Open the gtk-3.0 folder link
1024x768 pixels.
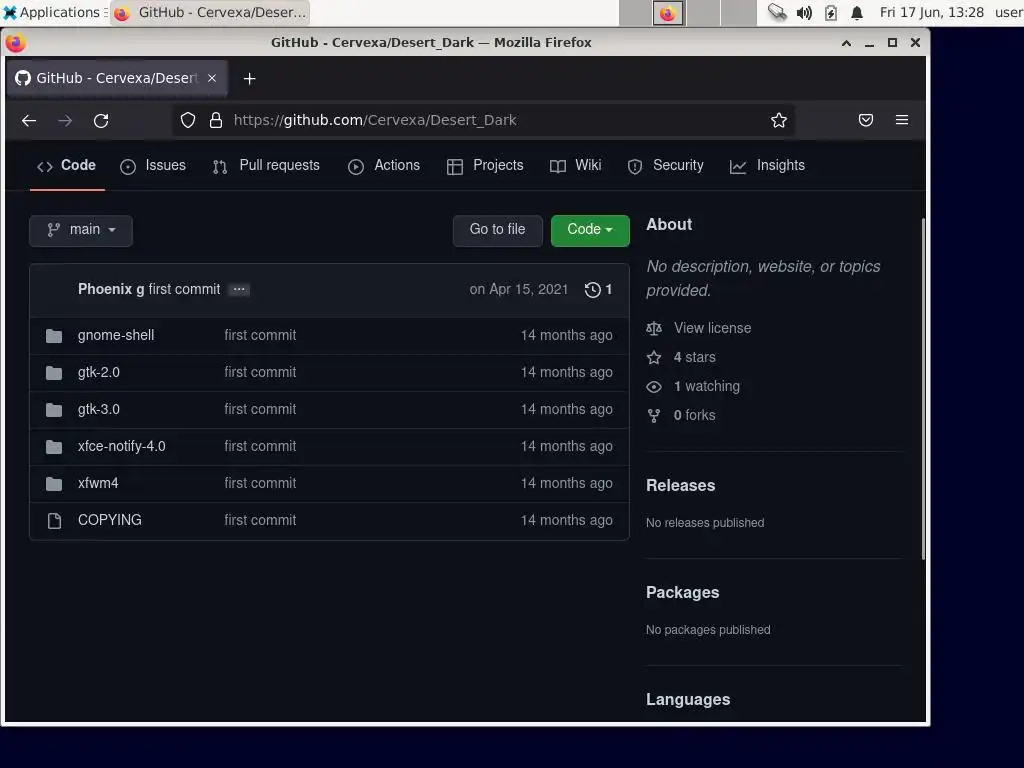(99, 409)
